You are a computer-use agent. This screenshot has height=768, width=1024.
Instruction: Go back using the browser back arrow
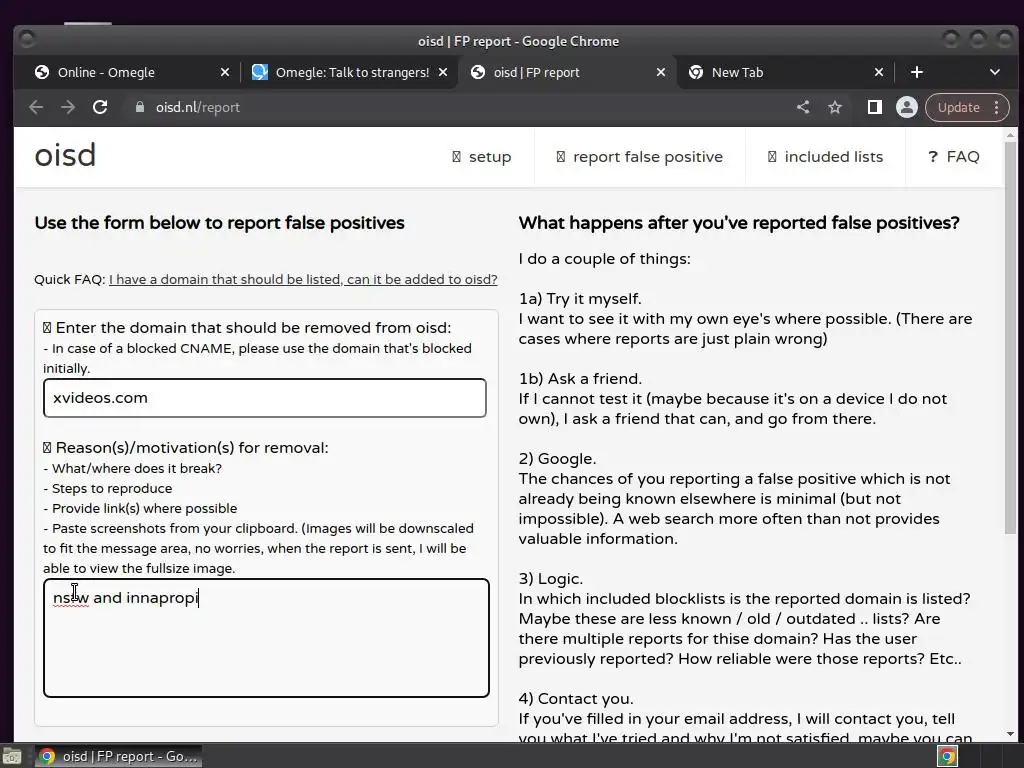click(x=36, y=107)
